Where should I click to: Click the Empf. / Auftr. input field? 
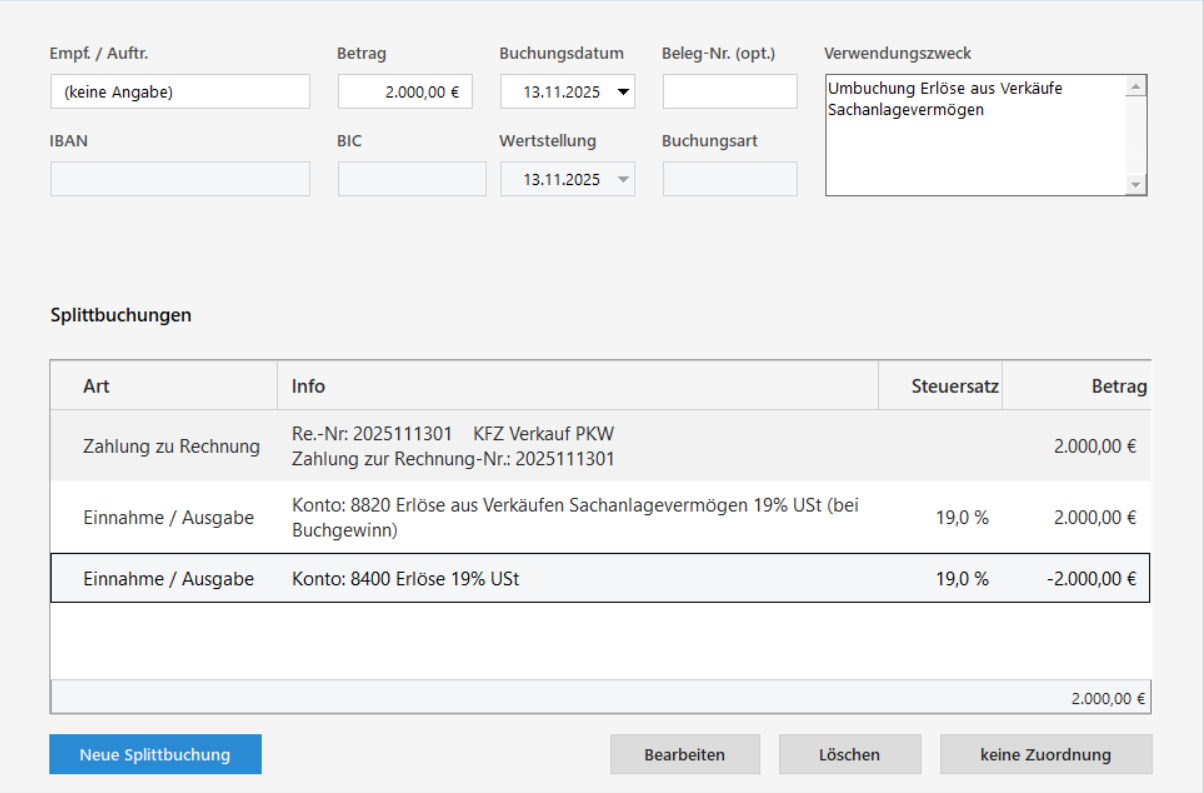coord(180,92)
